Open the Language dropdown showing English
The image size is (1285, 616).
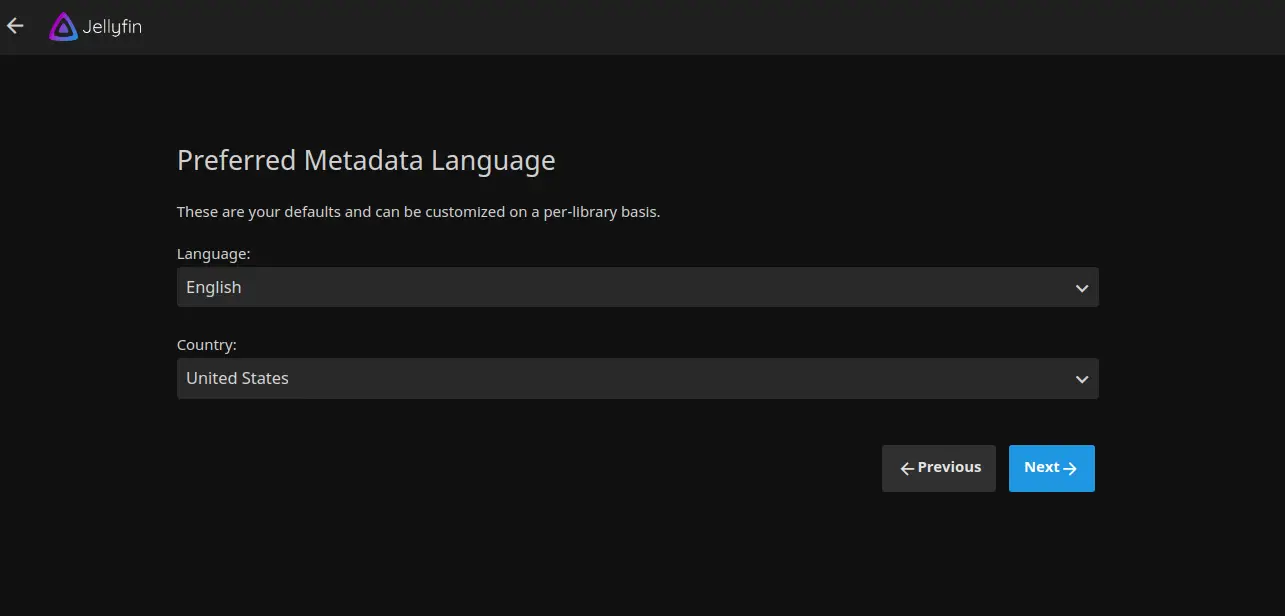pos(637,287)
